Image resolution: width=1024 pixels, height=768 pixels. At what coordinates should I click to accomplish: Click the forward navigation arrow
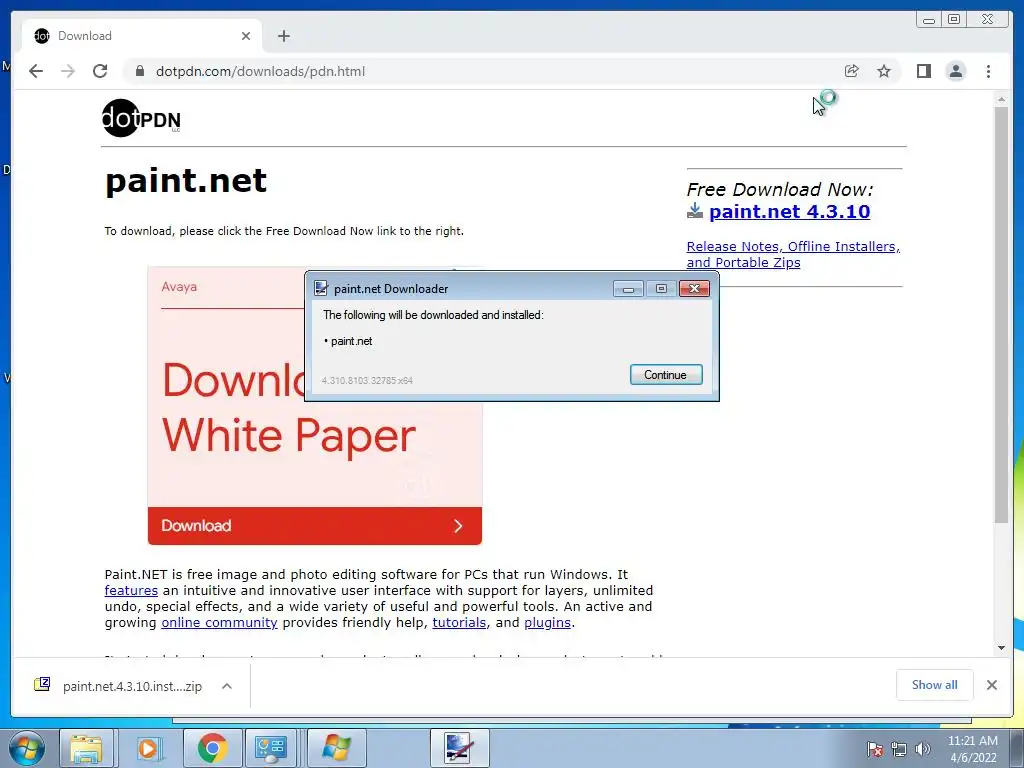tap(68, 71)
